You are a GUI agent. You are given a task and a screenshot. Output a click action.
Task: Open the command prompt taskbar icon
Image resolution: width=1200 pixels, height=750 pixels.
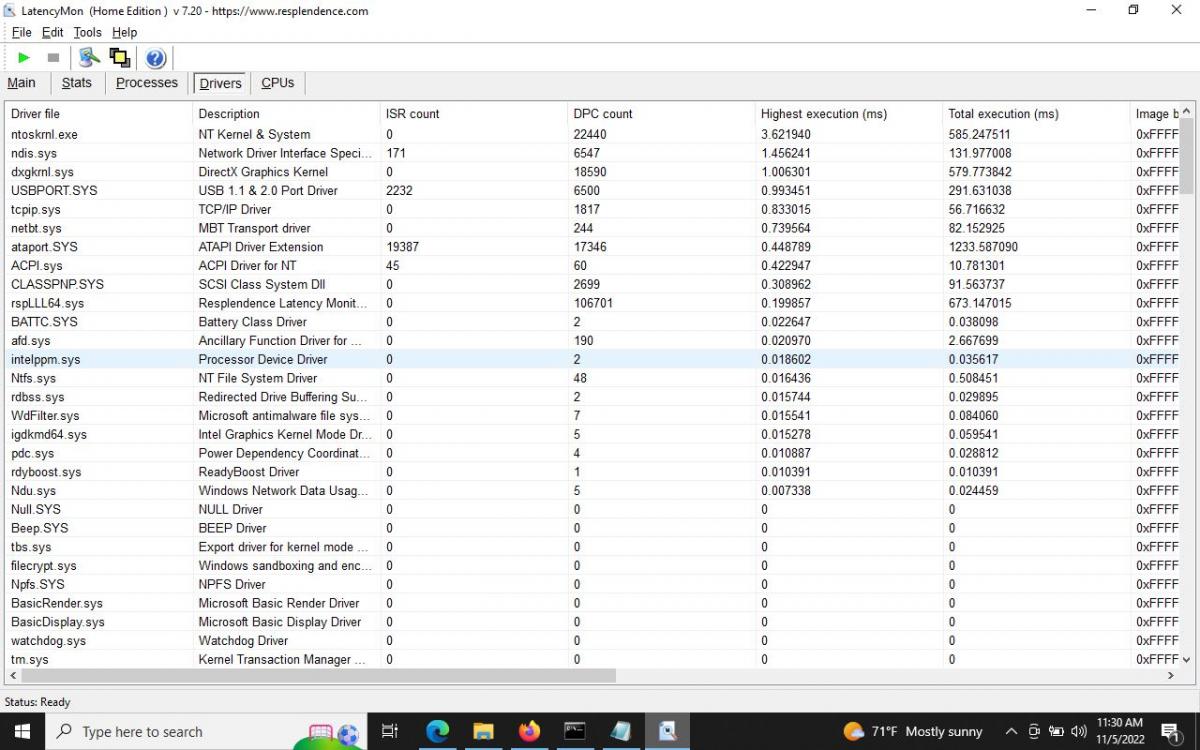point(575,731)
